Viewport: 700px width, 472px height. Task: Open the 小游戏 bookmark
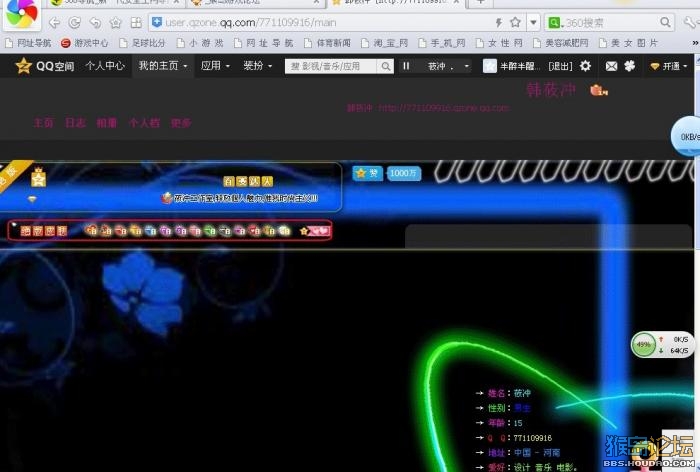(x=200, y=43)
